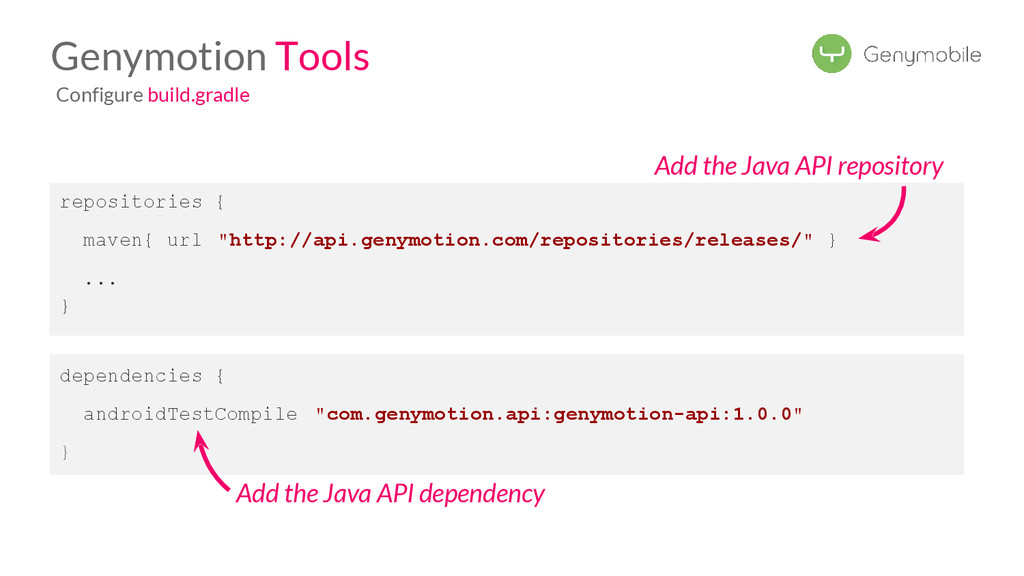Click the repositories opening line
The width and height of the screenshot is (1024, 576).
(143, 202)
